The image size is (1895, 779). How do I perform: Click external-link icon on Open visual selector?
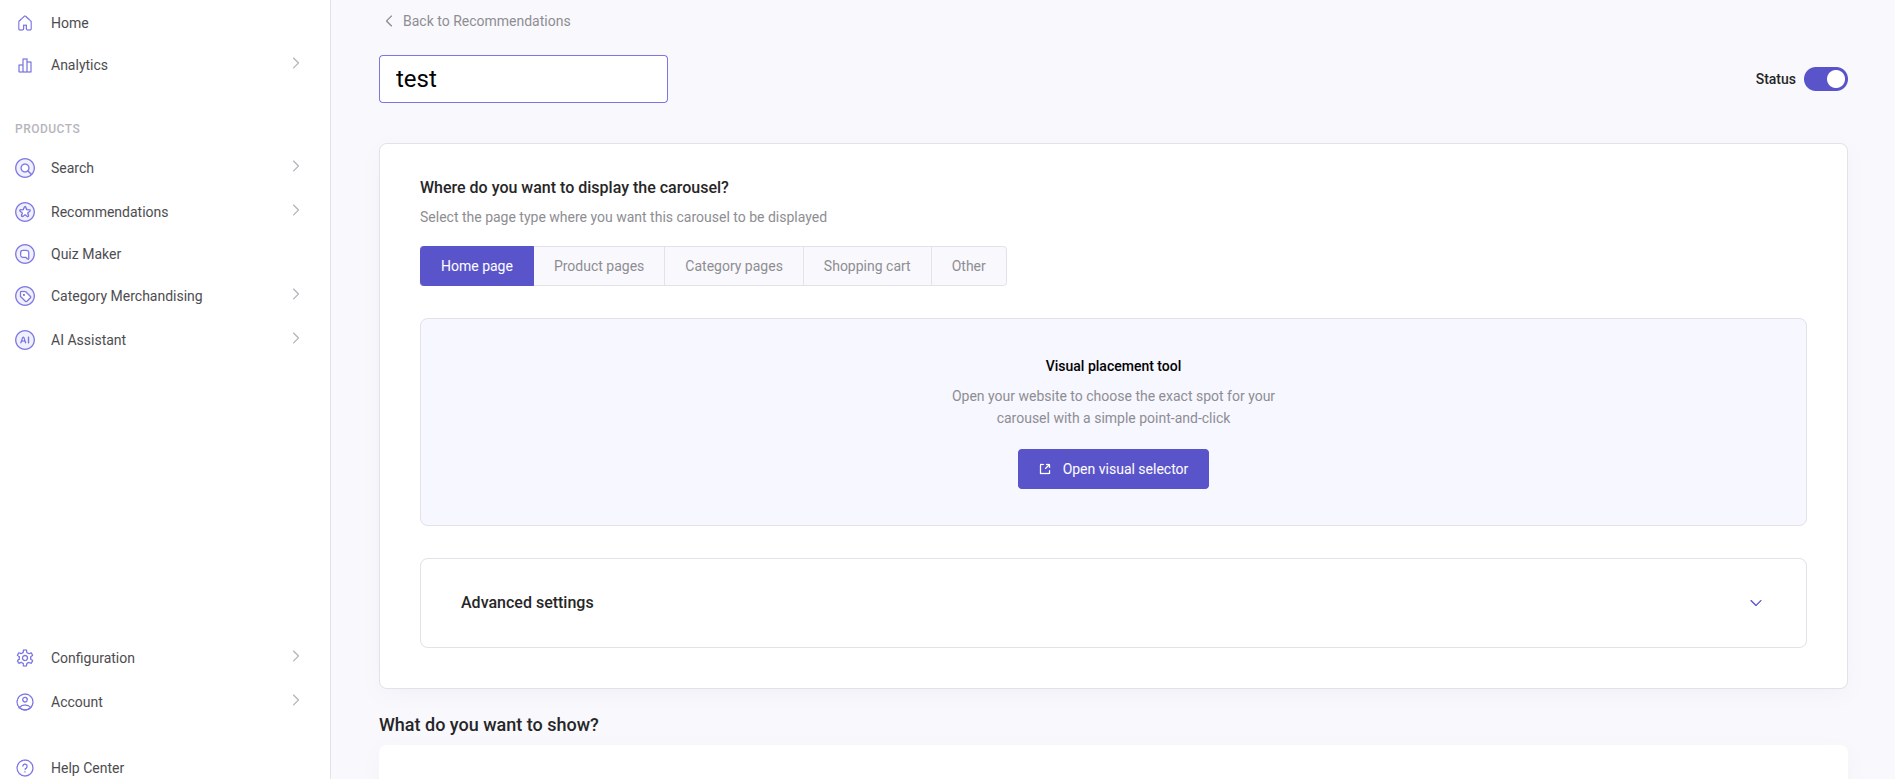click(x=1045, y=469)
